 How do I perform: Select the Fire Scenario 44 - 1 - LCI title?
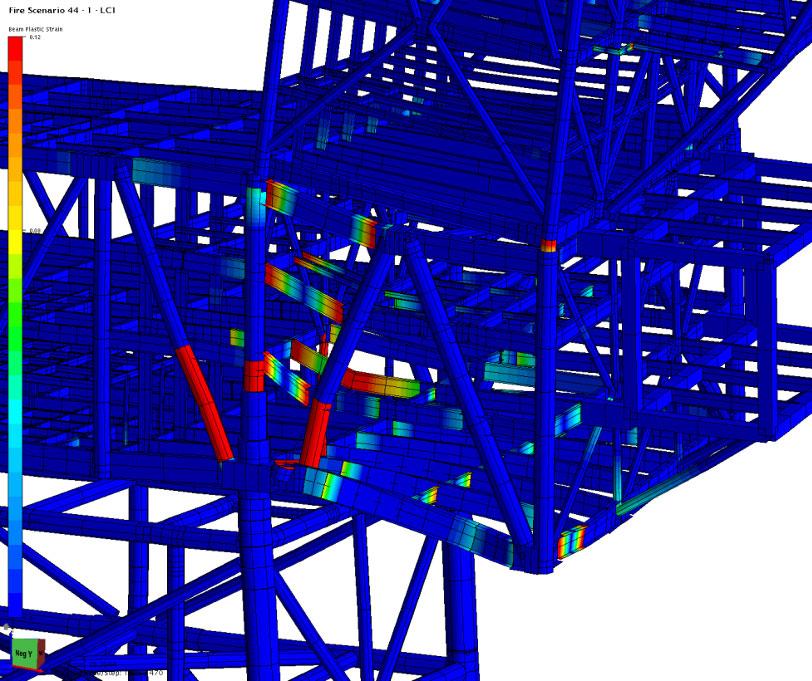[x=62, y=10]
